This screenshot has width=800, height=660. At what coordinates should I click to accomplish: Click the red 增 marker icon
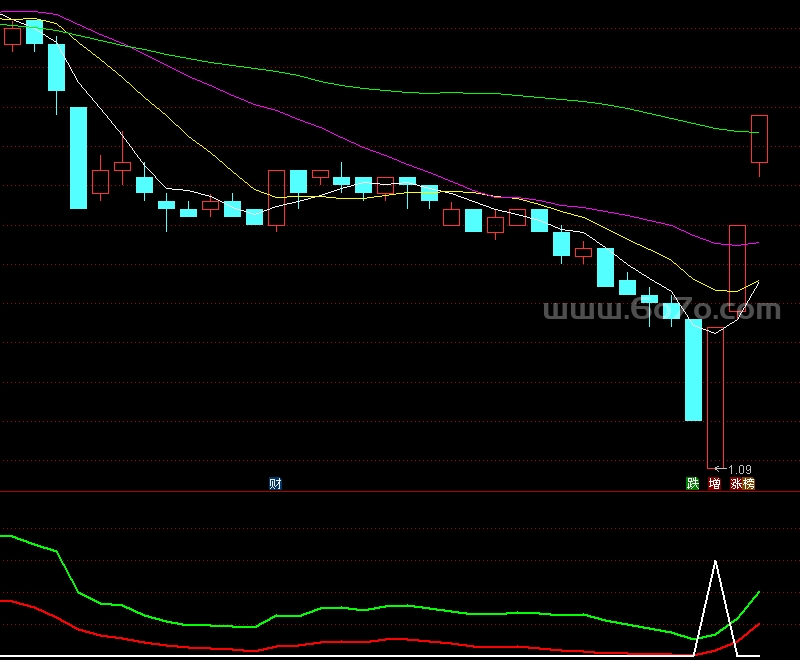[x=714, y=484]
